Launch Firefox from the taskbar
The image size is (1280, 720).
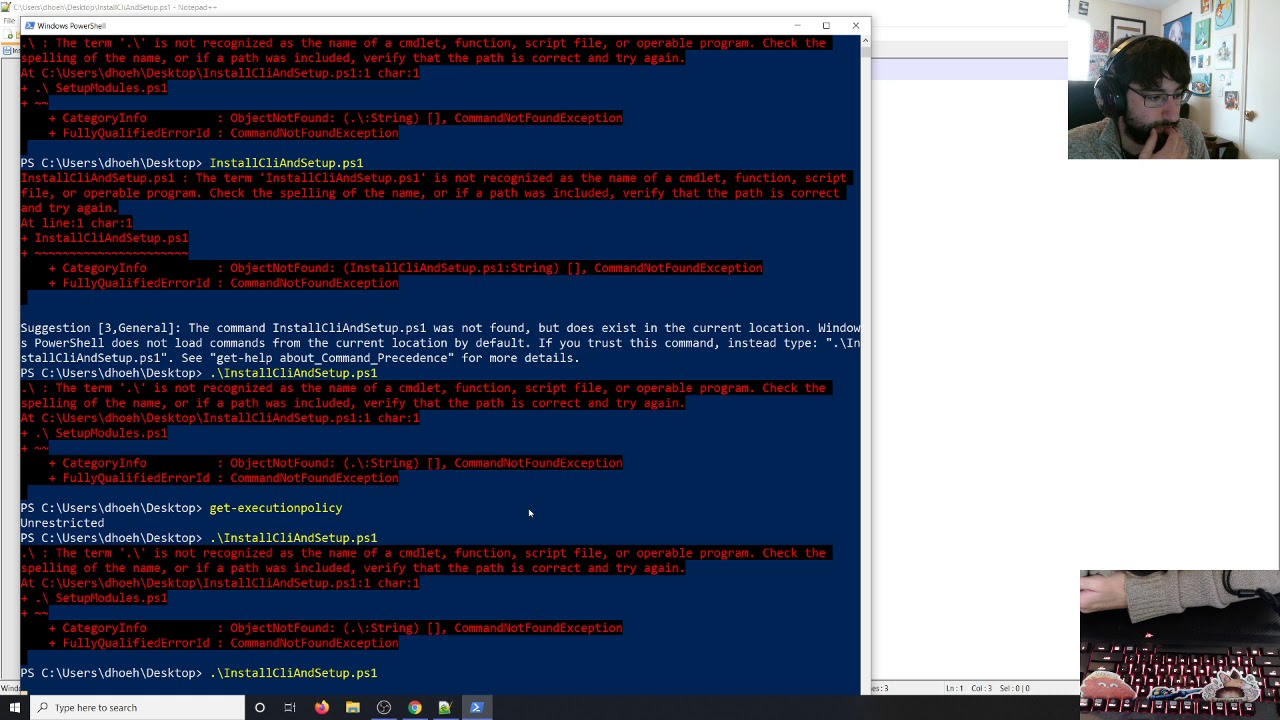tap(321, 707)
